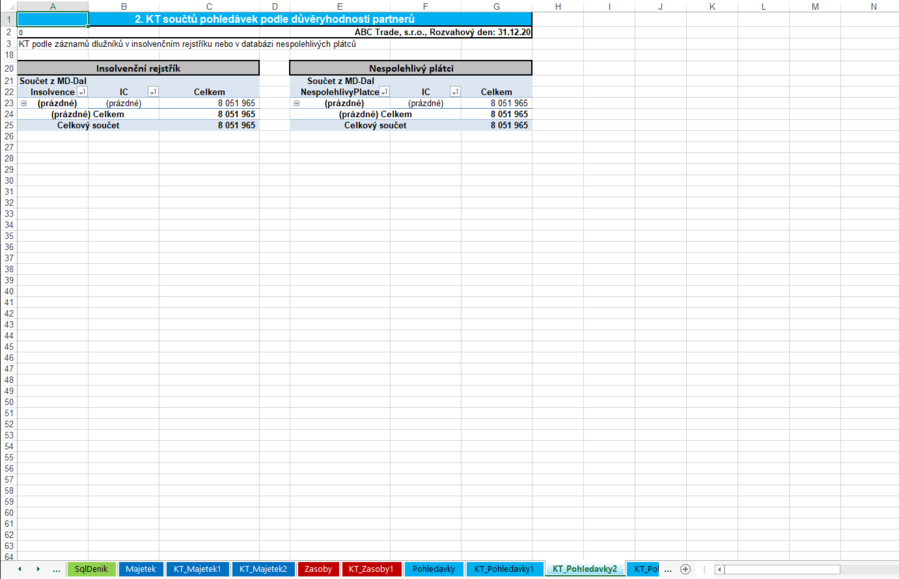This screenshot has height=579, width=899.
Task: Switch to the Majetek sheet tab
Action: click(x=141, y=569)
